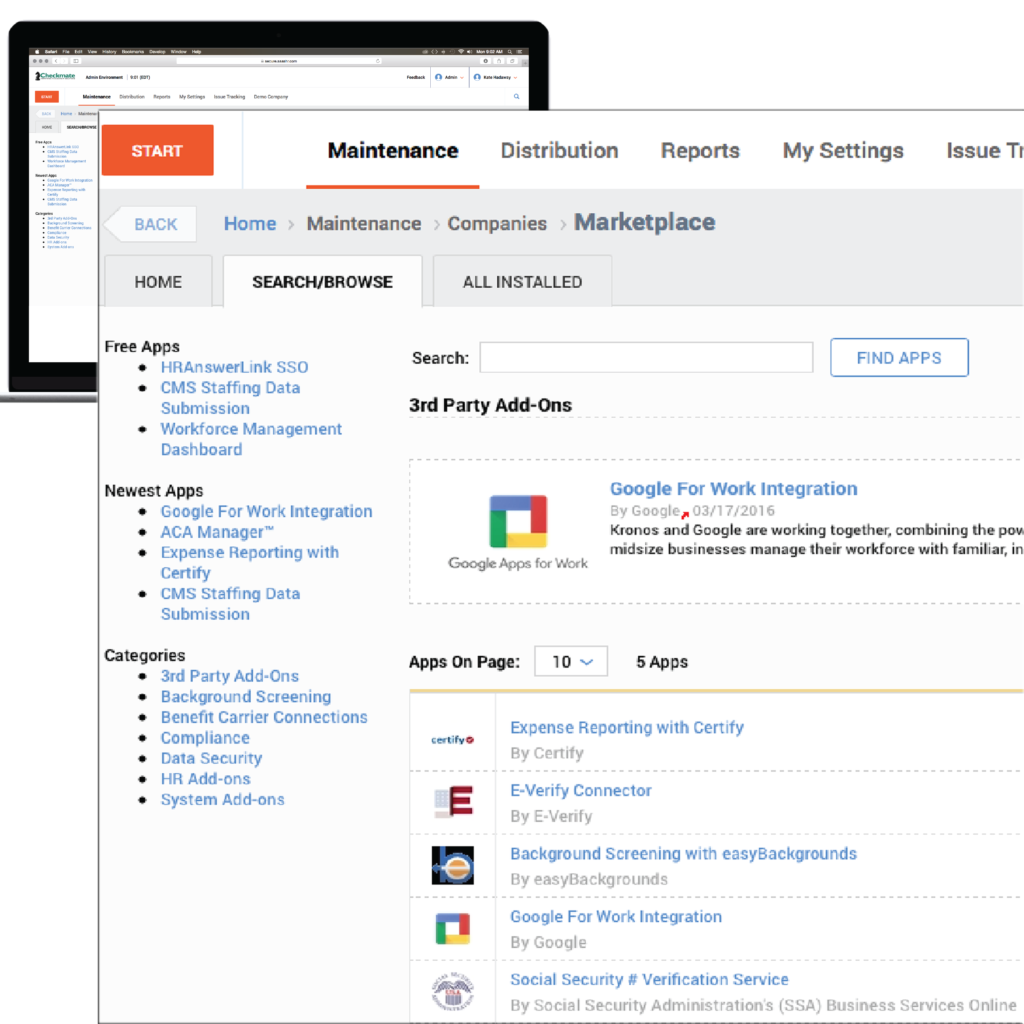Expand the apps-per-page selector showing 10
Screen dimensions: 1024x1024
570,661
